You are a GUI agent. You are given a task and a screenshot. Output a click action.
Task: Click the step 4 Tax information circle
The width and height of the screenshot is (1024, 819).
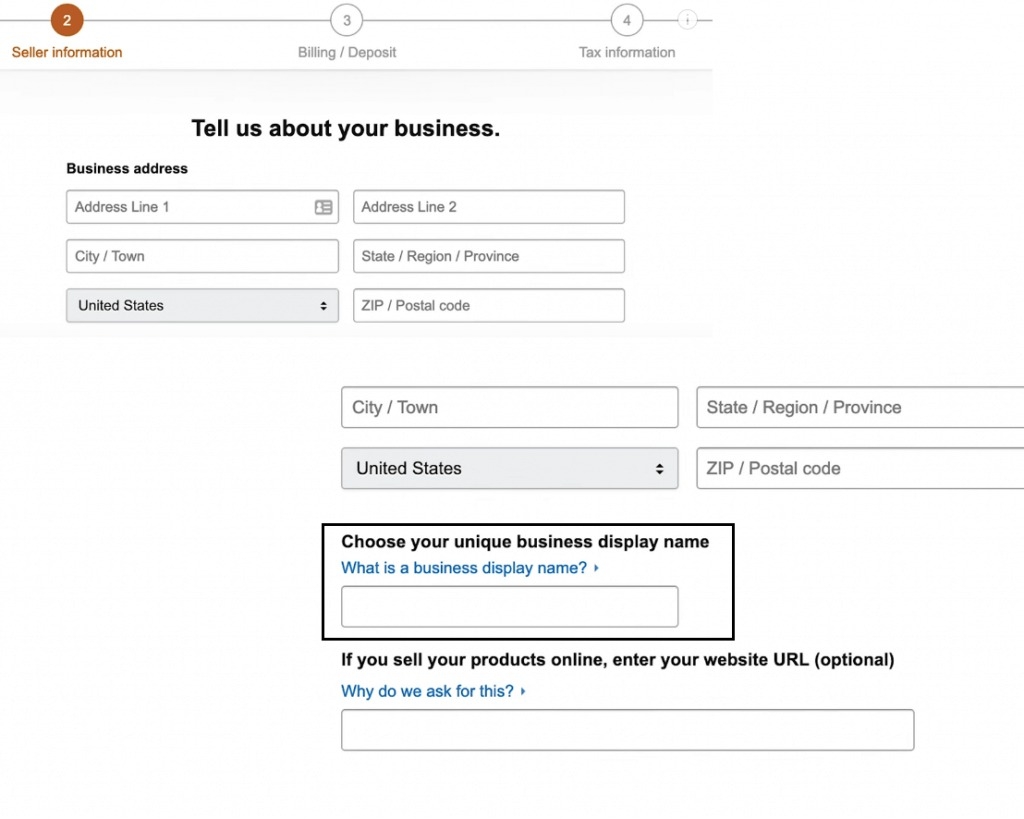tap(627, 20)
